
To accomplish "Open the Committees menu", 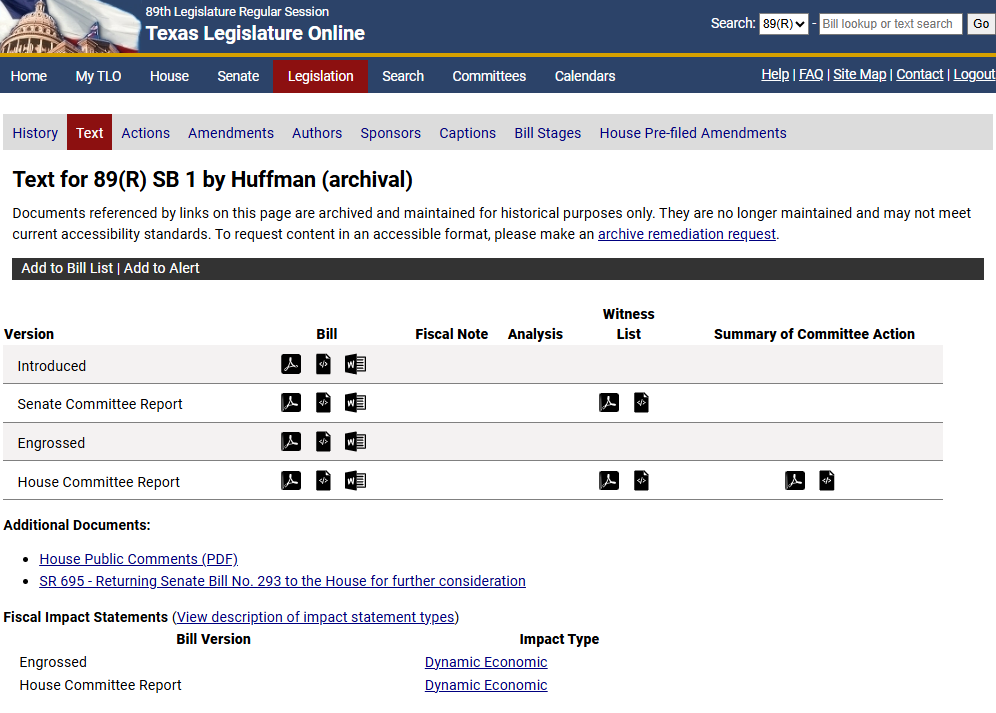I will point(489,76).
